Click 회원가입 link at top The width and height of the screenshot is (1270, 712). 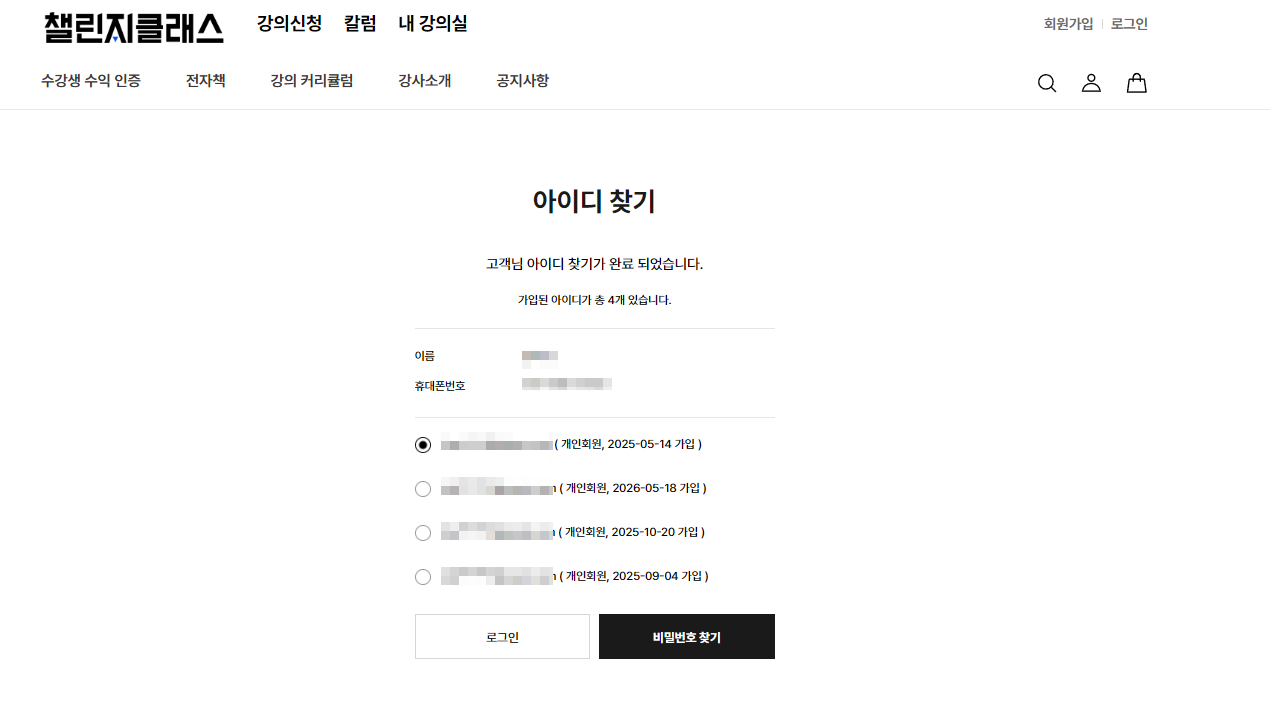(1069, 24)
